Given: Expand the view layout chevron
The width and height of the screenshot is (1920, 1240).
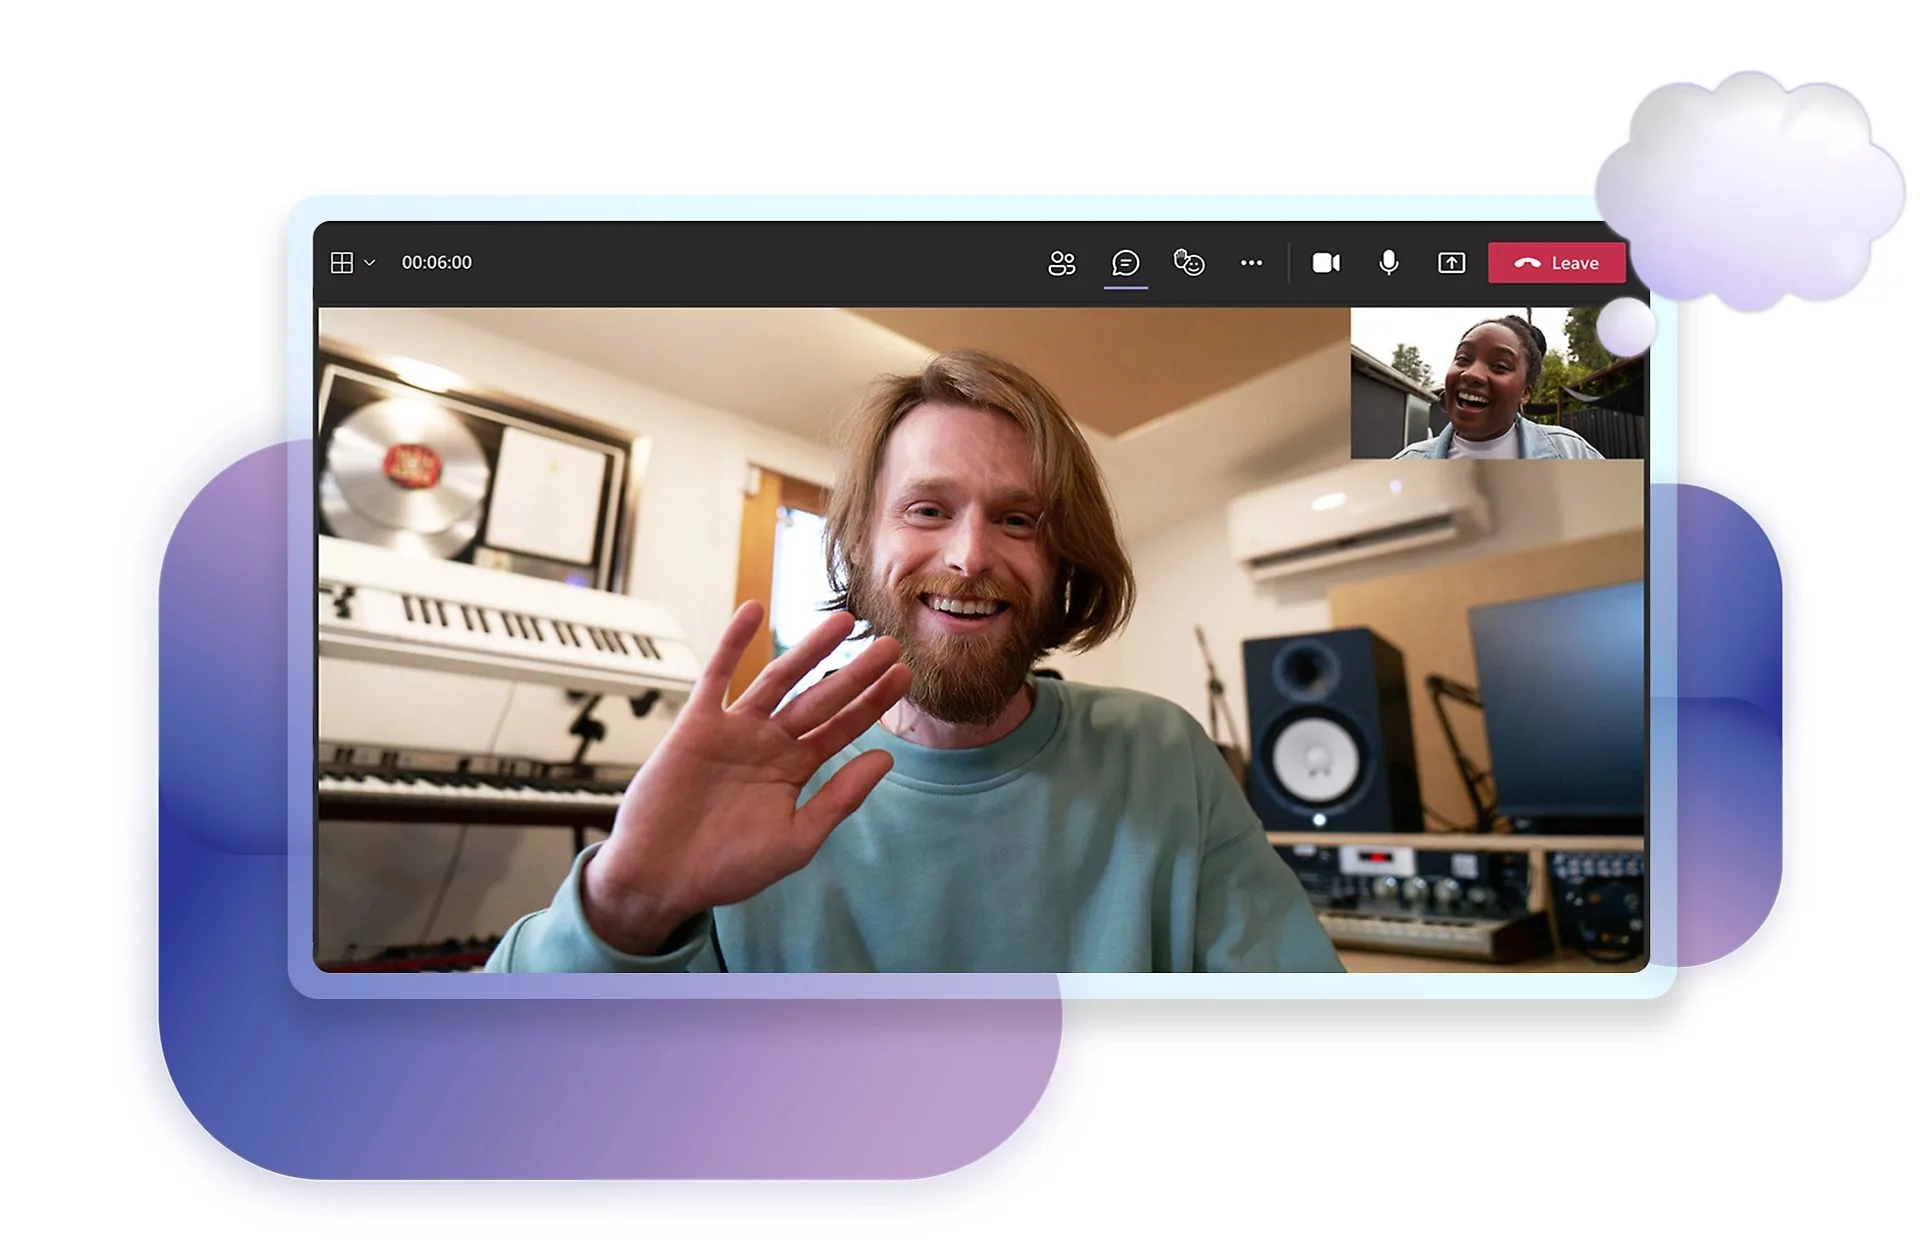Looking at the screenshot, I should tap(370, 263).
